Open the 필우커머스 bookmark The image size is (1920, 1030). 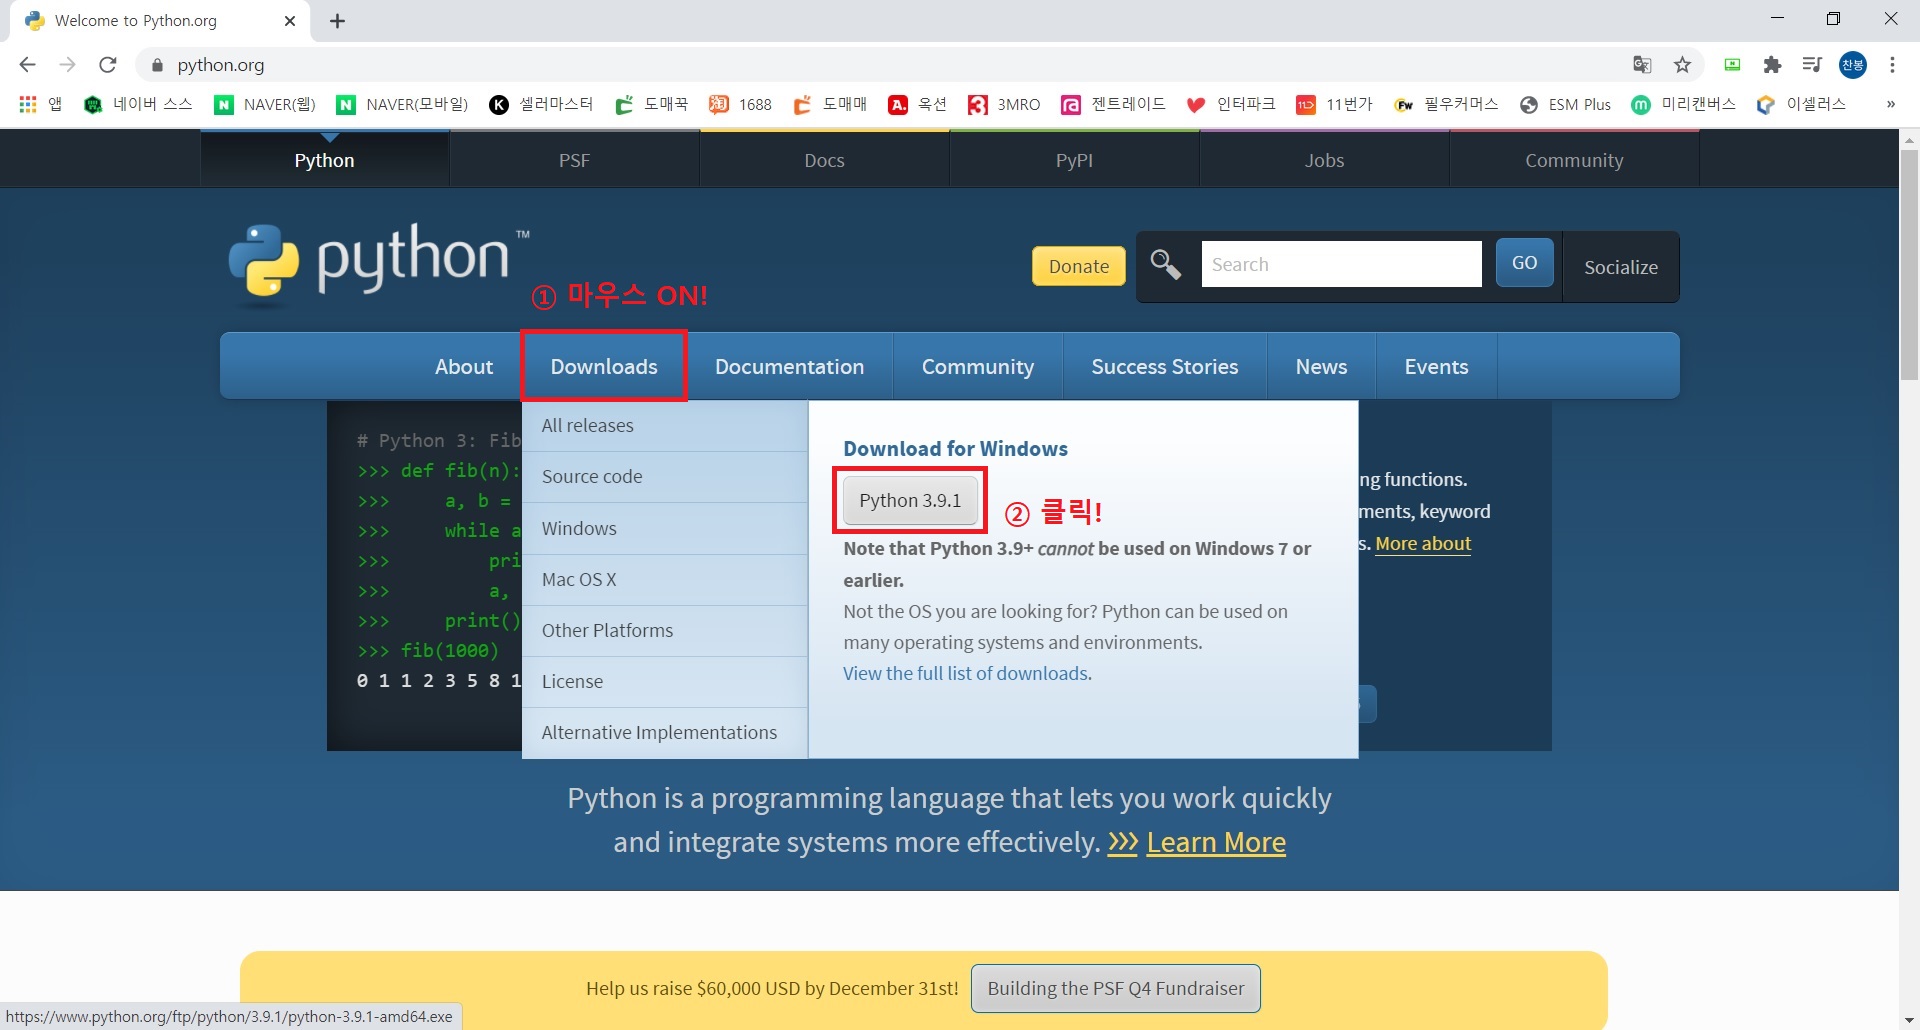coord(1447,104)
